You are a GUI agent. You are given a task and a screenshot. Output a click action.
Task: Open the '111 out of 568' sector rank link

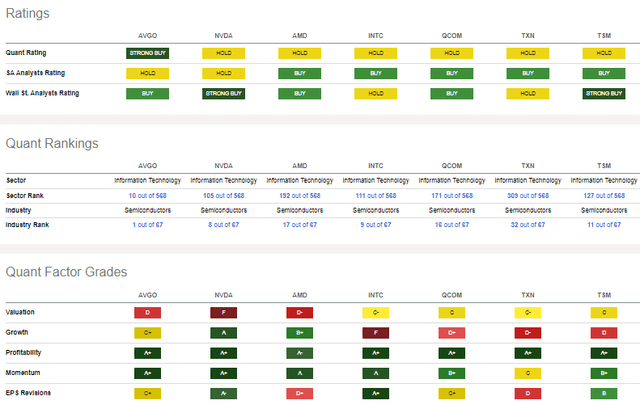376,195
